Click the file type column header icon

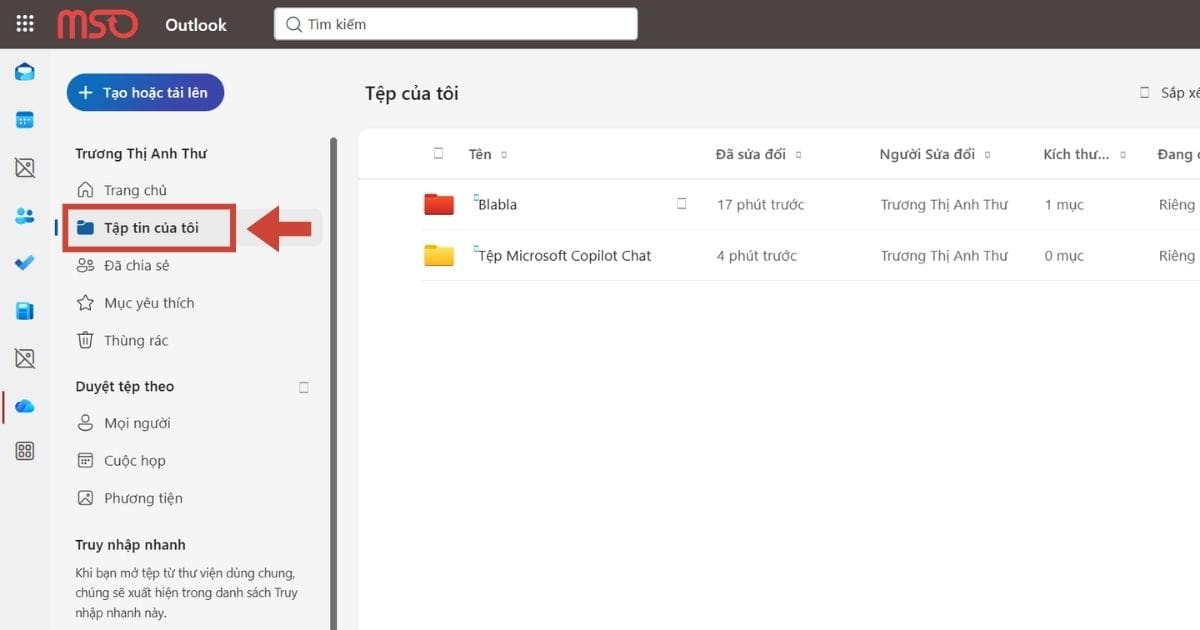pyautogui.click(x=438, y=154)
